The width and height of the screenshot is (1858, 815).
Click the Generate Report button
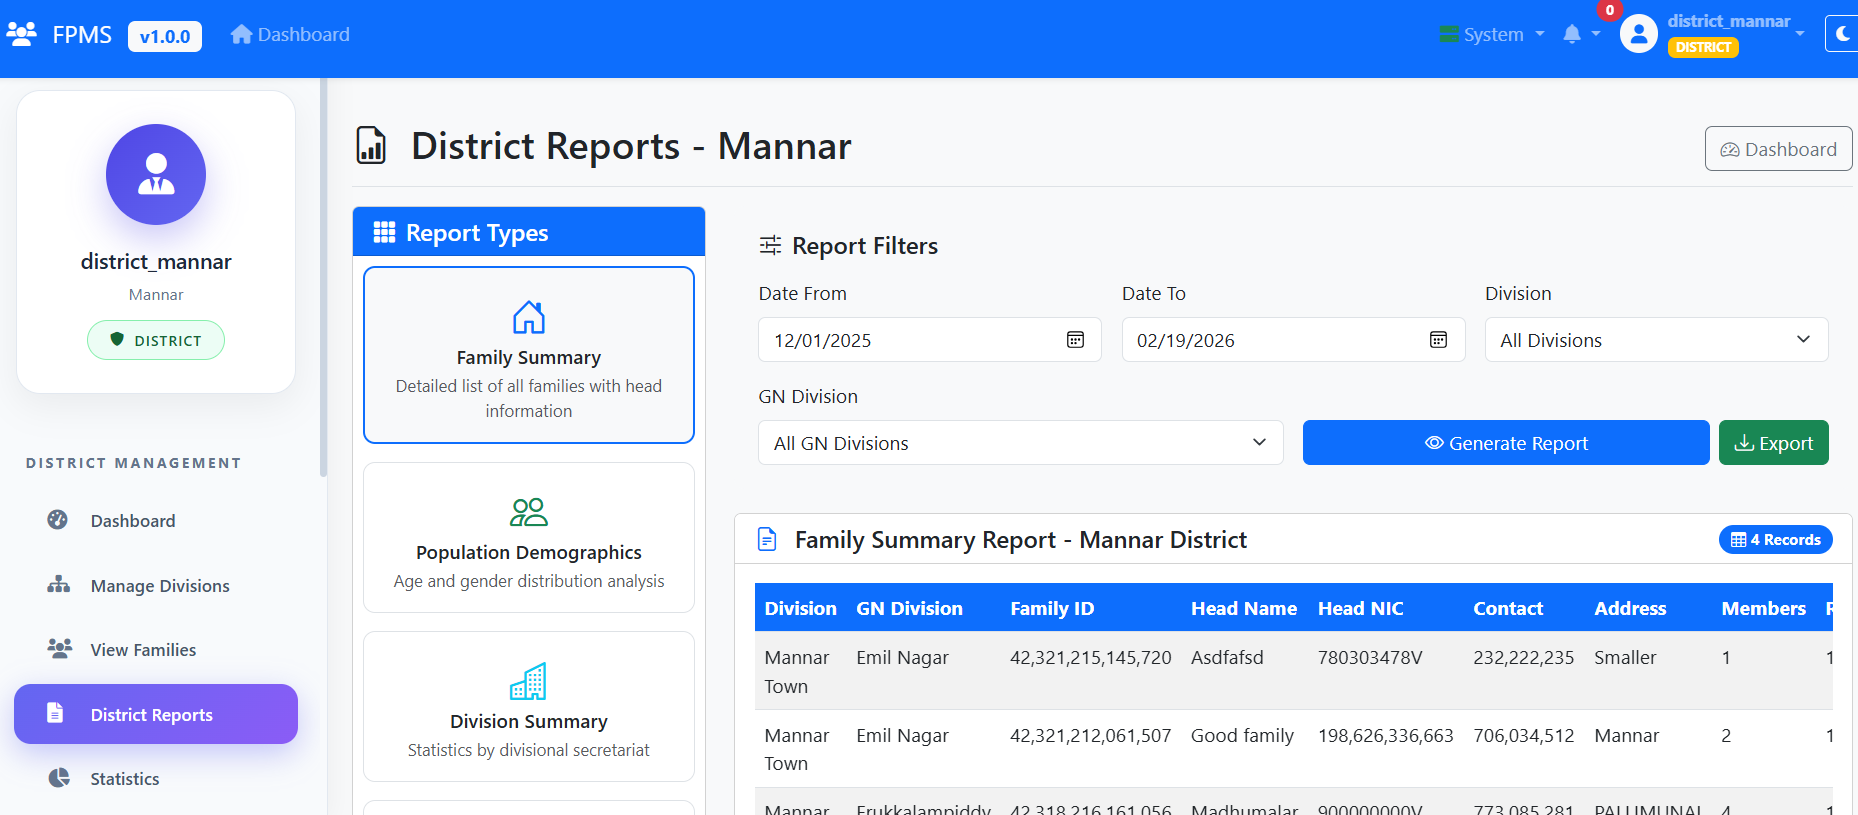coord(1505,443)
